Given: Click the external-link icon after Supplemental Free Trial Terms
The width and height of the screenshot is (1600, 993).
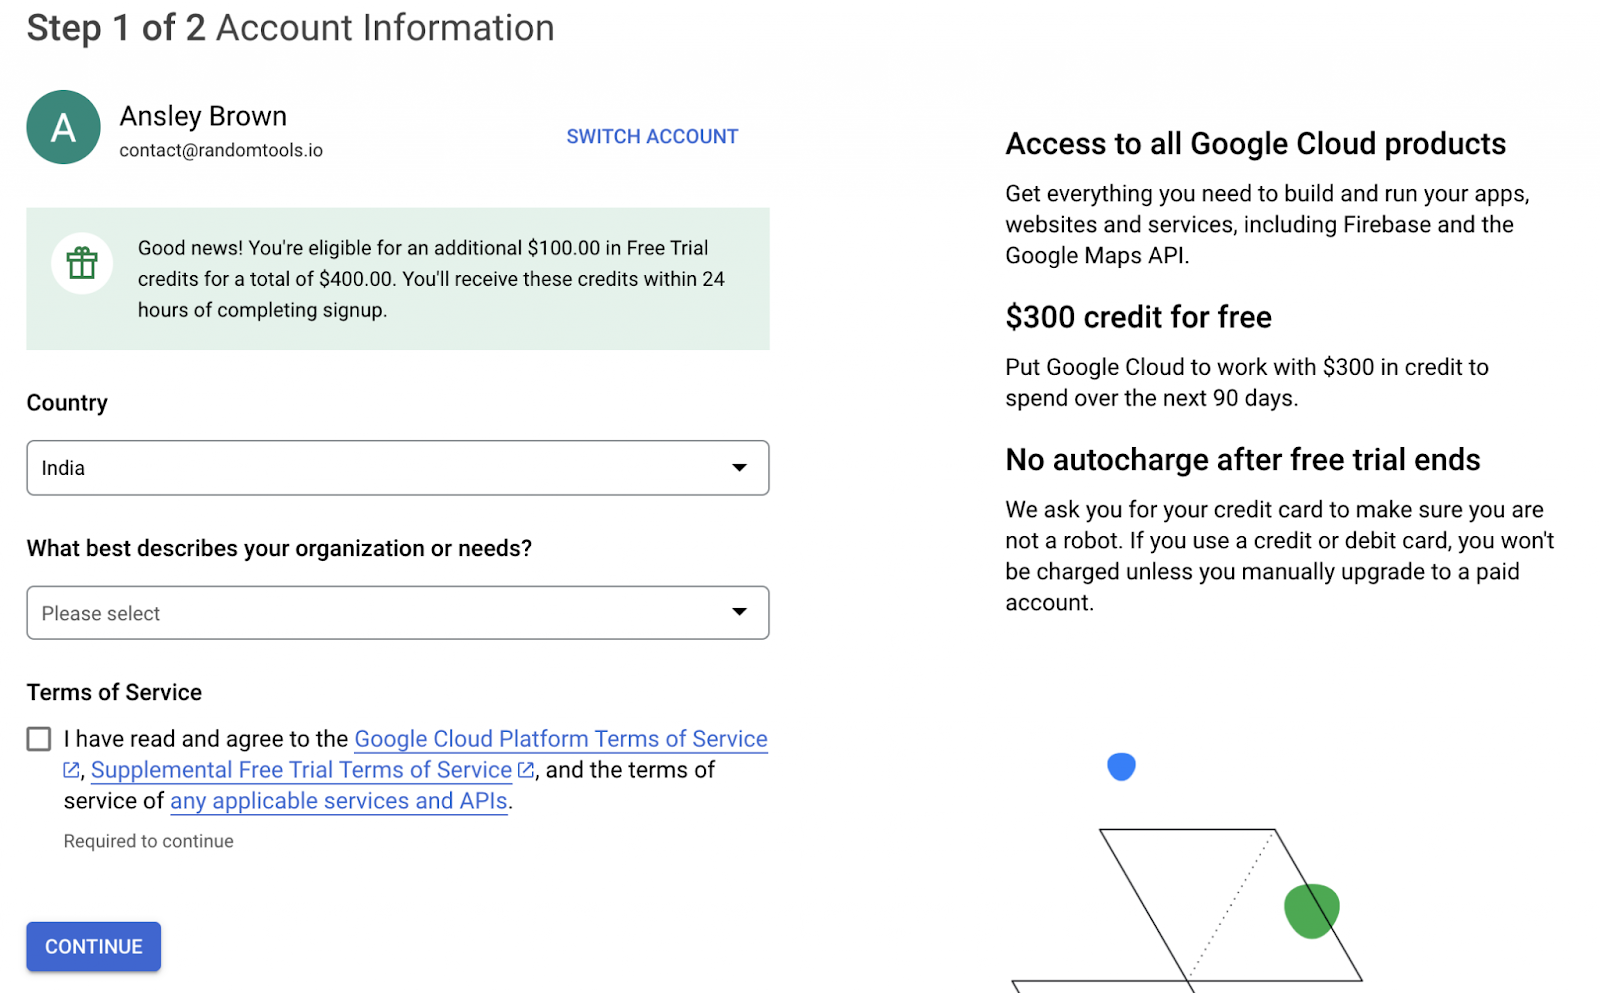Looking at the screenshot, I should coord(525,770).
